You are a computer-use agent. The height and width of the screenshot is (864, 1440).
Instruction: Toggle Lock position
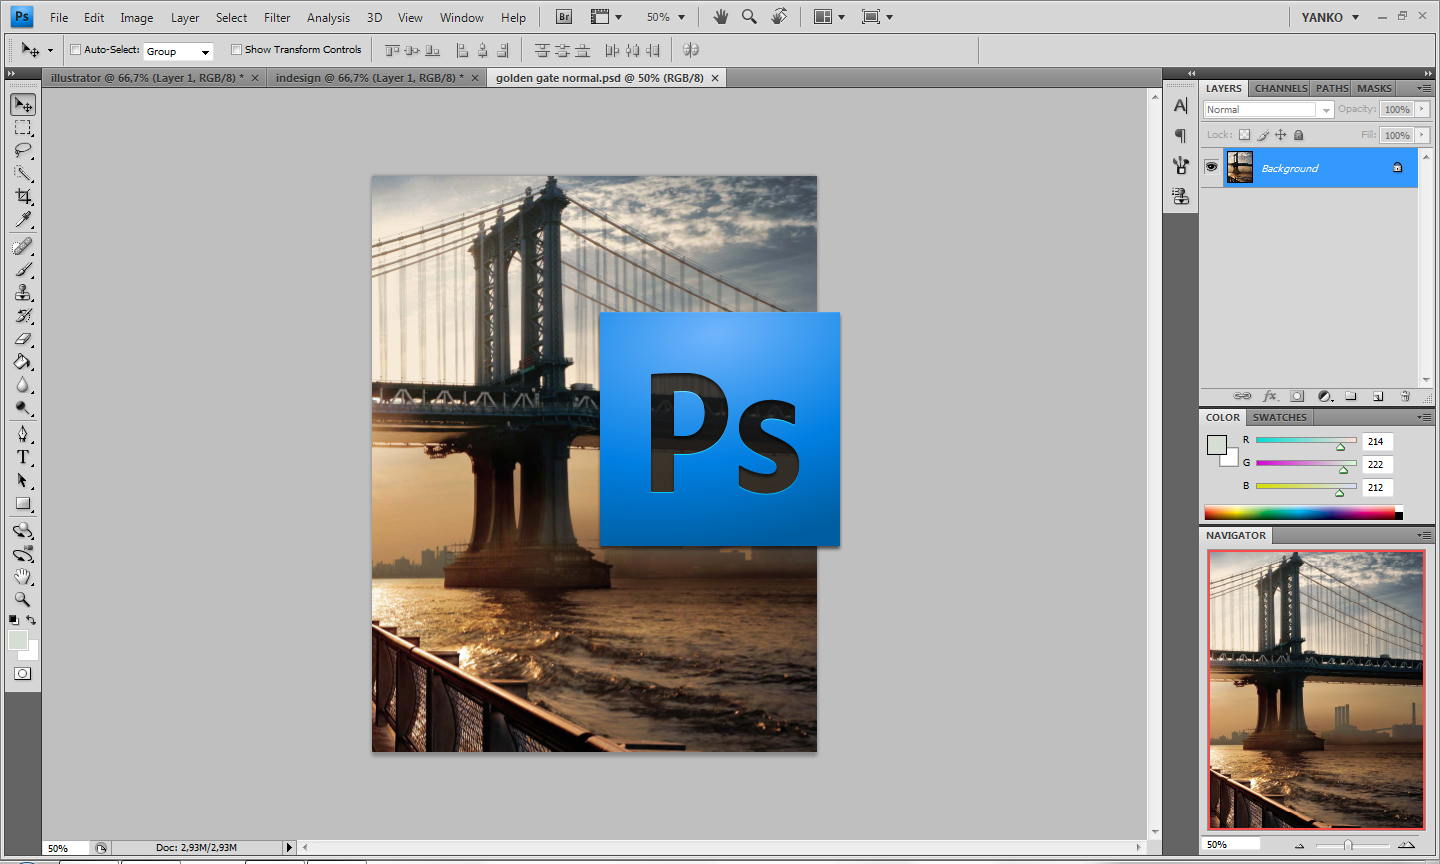click(1280, 135)
